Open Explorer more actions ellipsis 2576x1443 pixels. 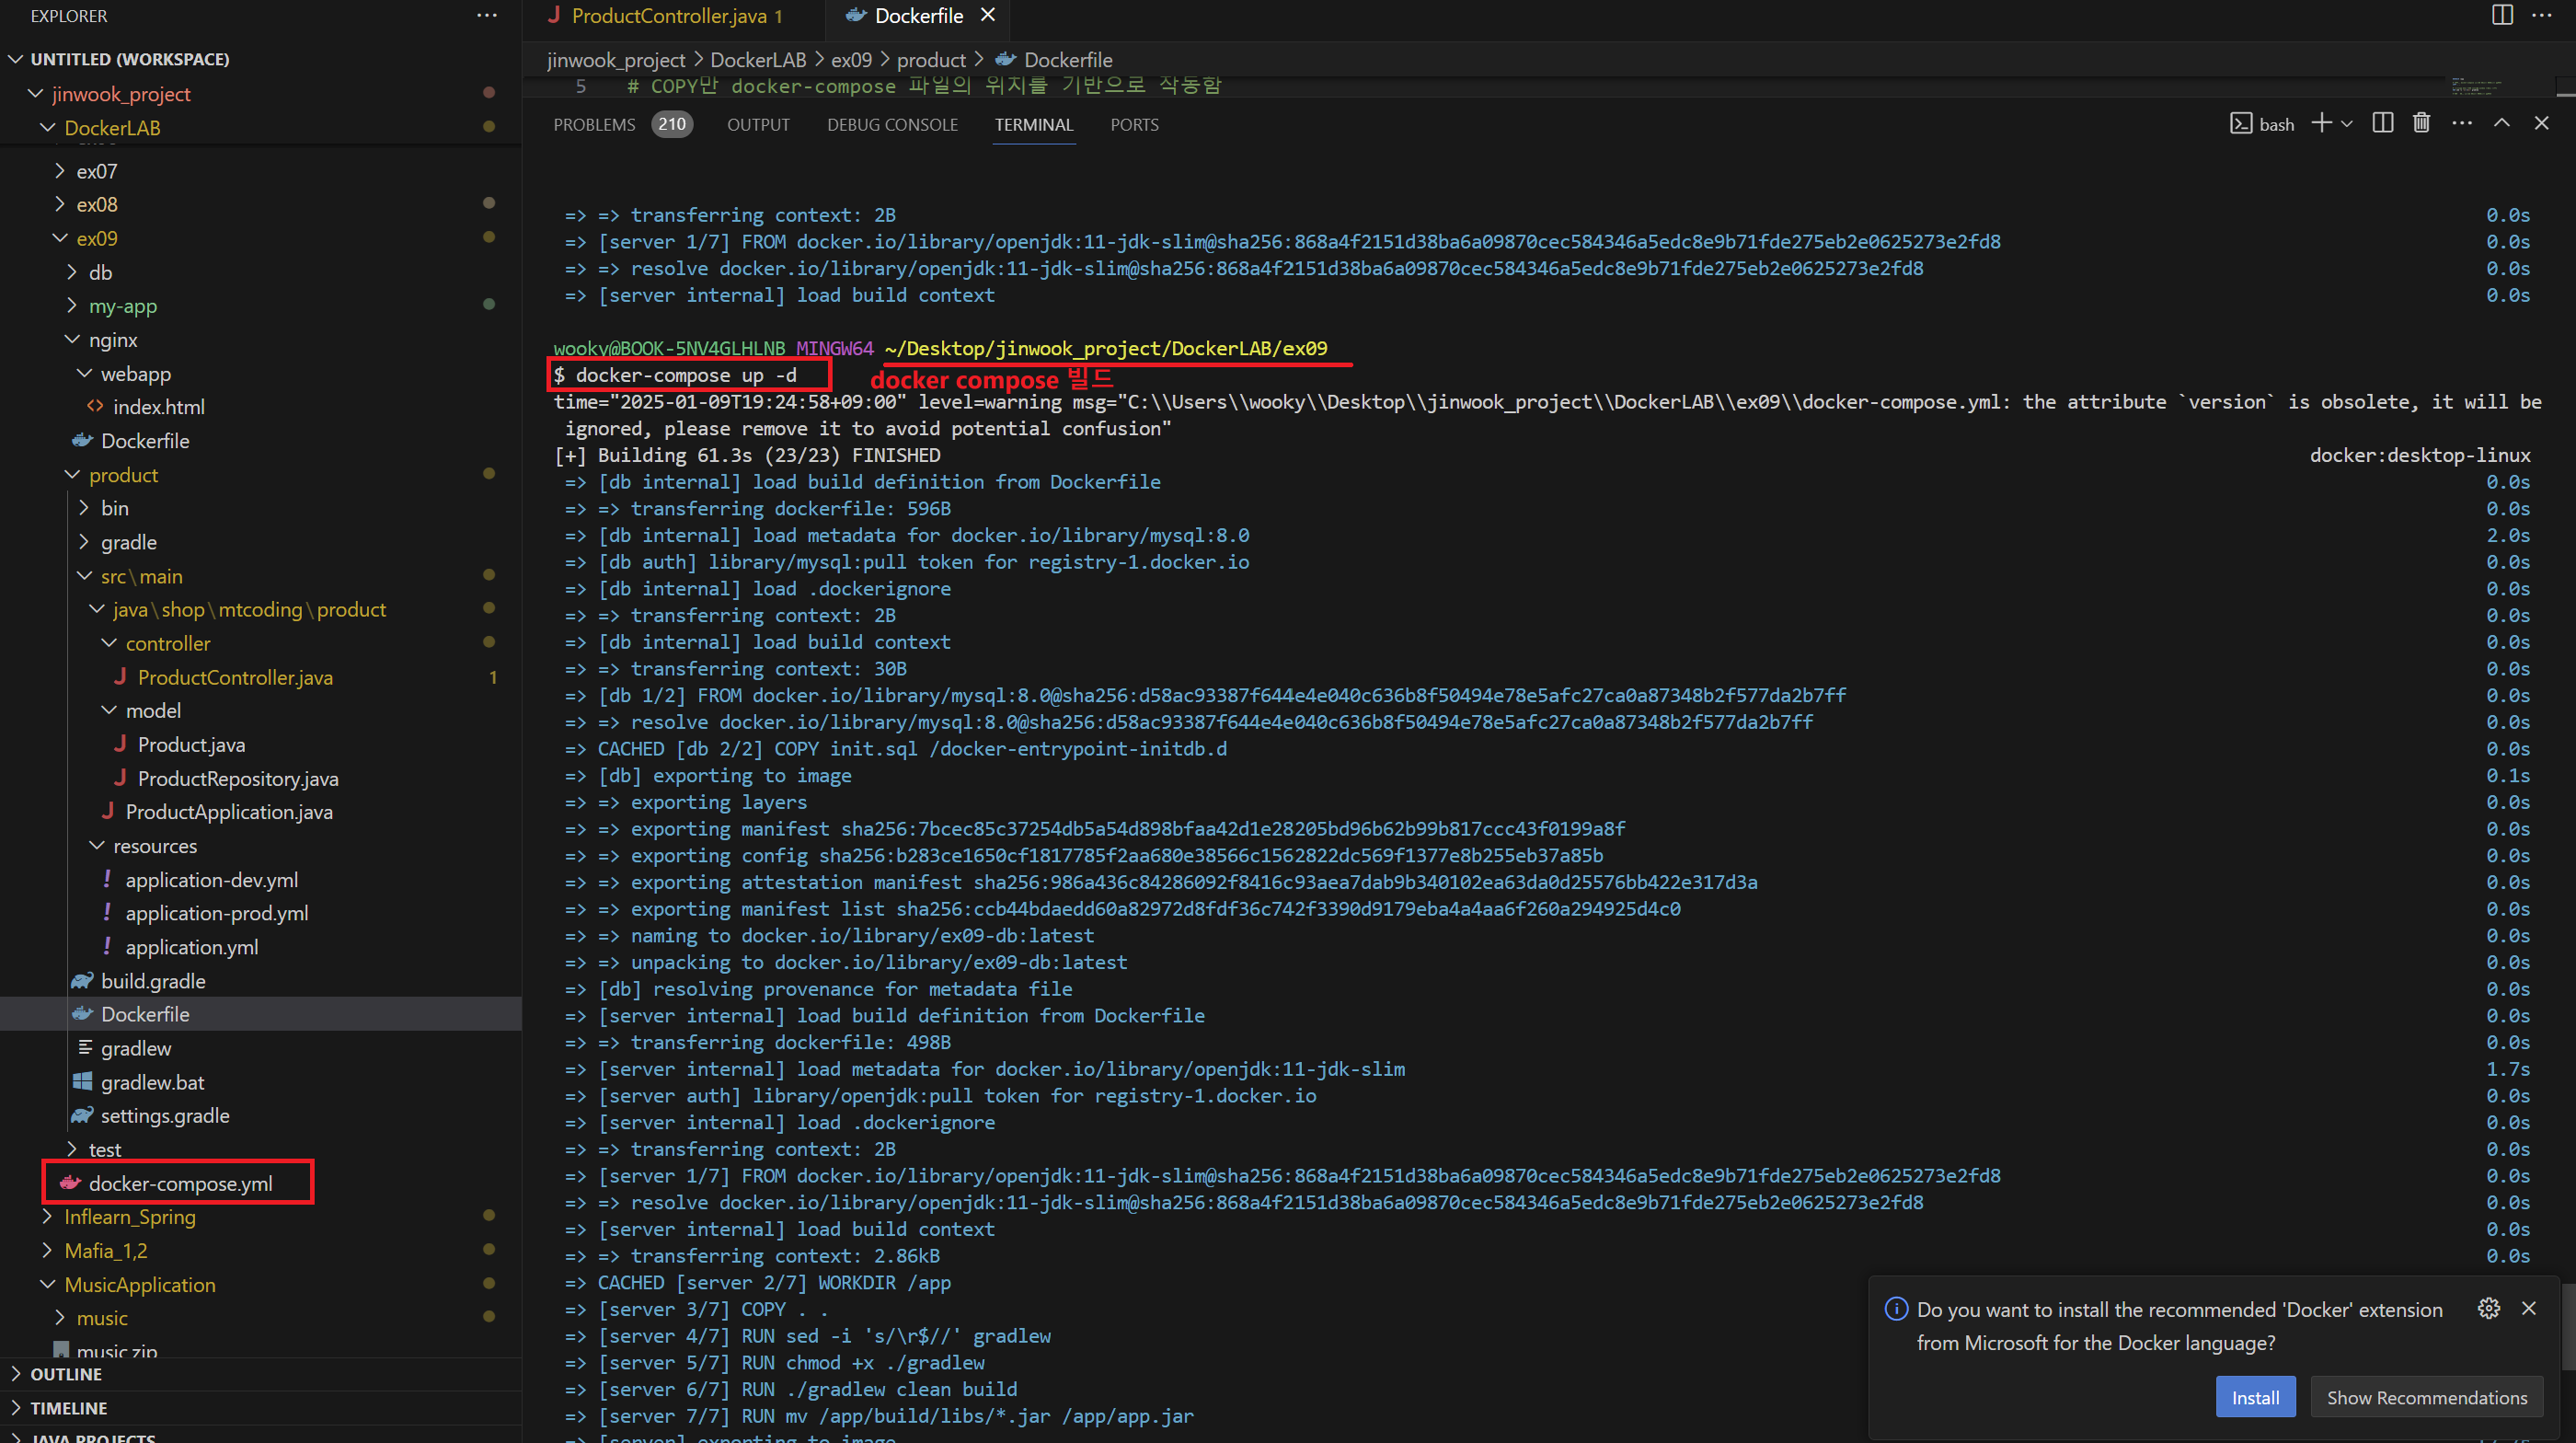point(487,15)
